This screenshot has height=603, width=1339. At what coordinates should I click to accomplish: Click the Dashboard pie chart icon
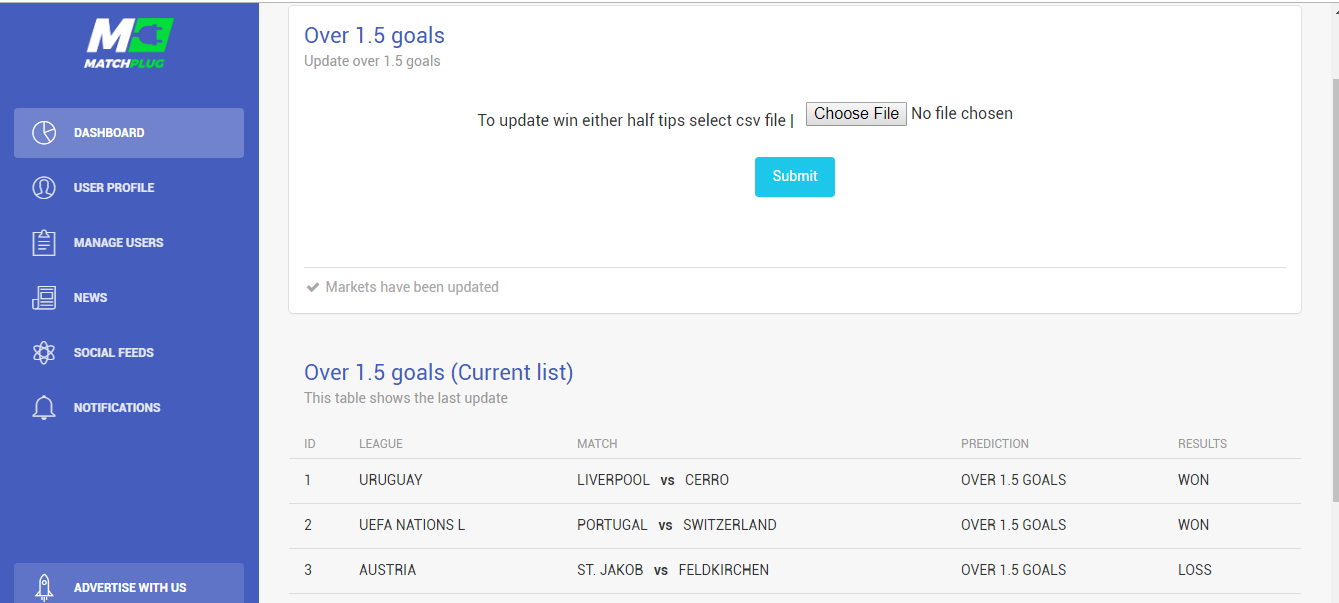pyautogui.click(x=44, y=133)
